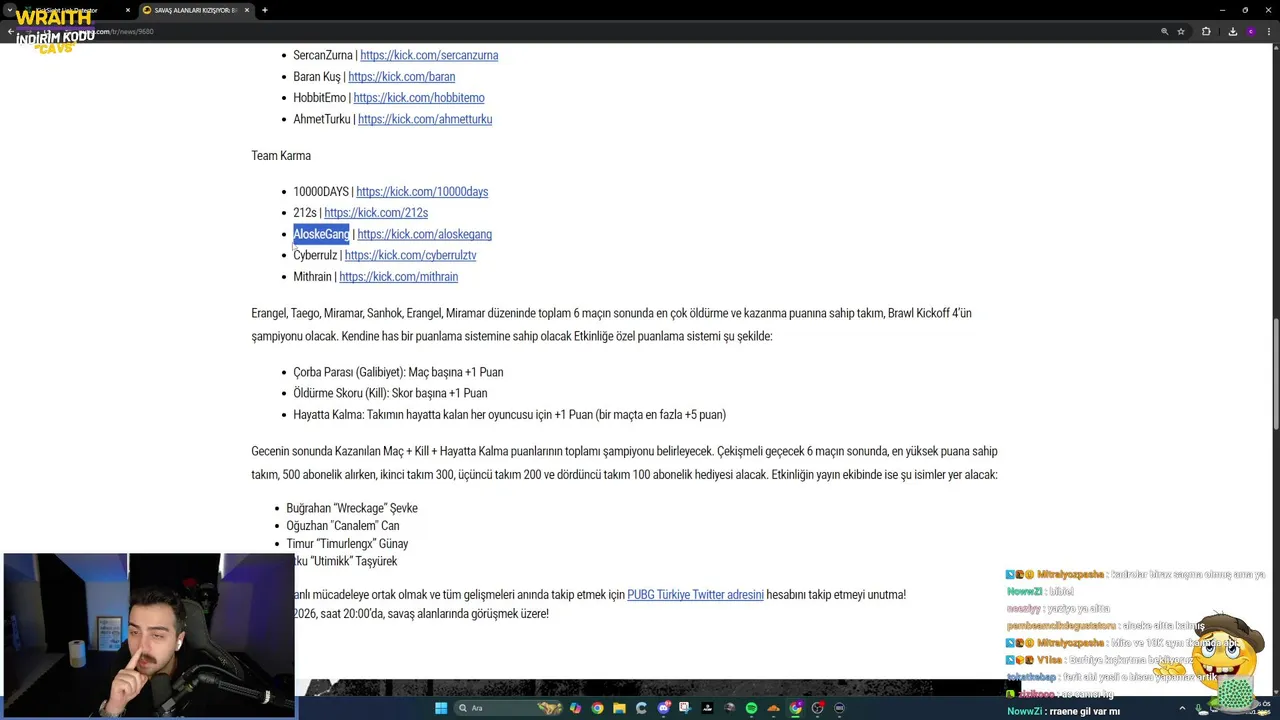The width and height of the screenshot is (1280, 720).
Task: Open Spotify from the taskbar
Action: tap(751, 708)
